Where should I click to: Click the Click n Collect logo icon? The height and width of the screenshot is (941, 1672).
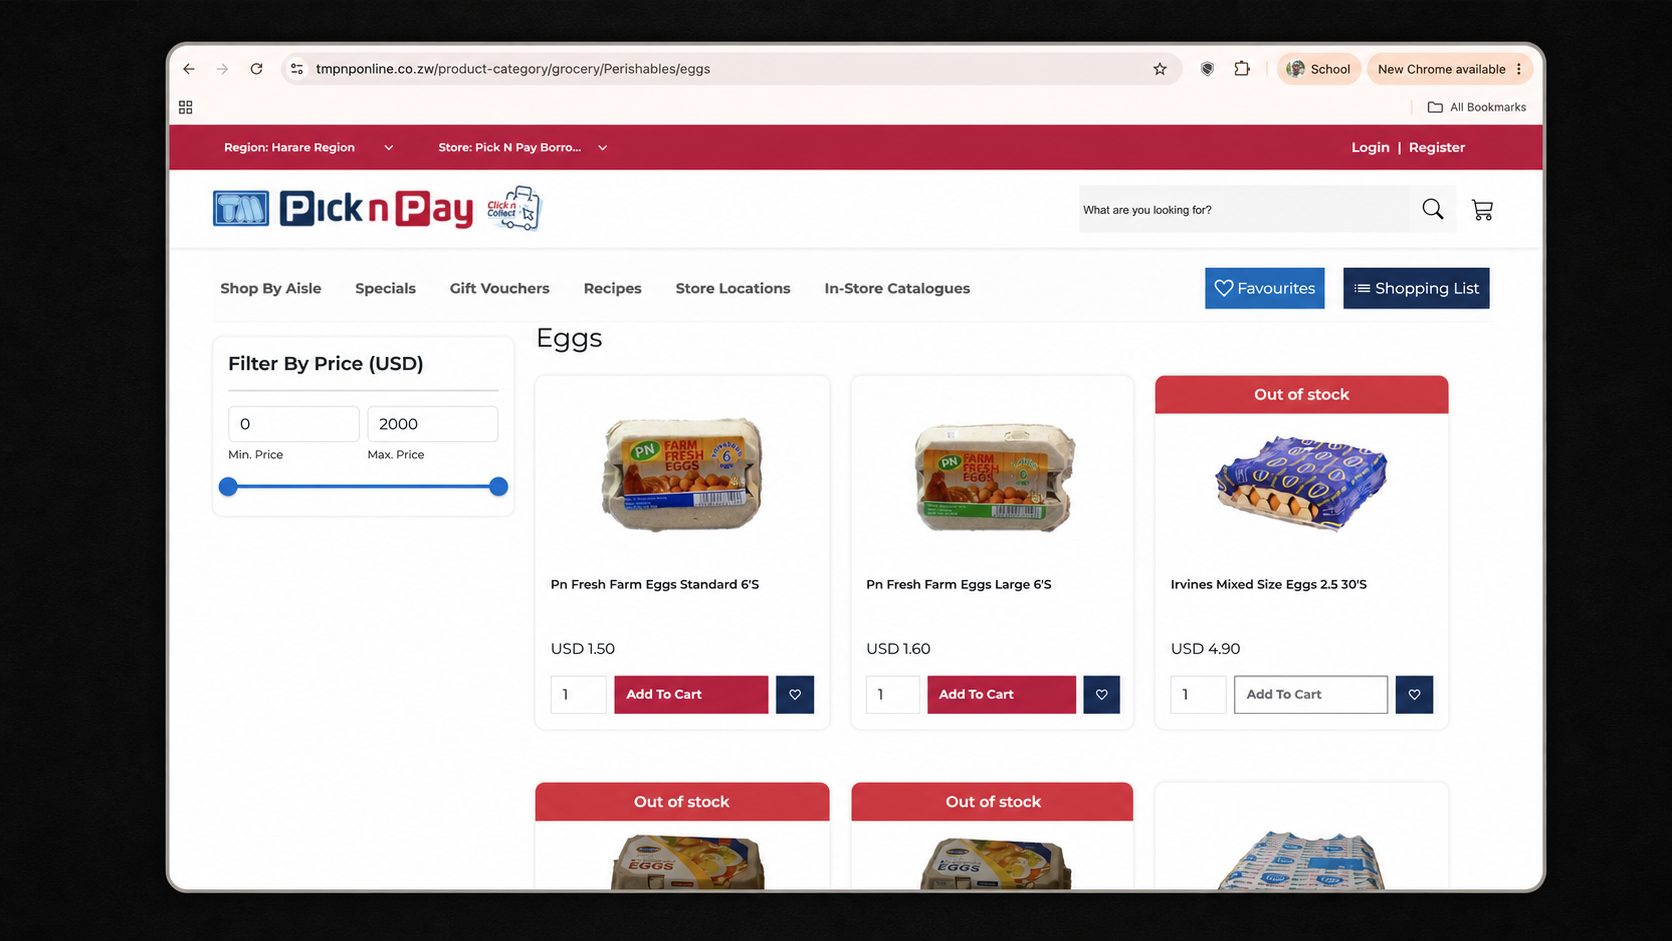tap(513, 208)
